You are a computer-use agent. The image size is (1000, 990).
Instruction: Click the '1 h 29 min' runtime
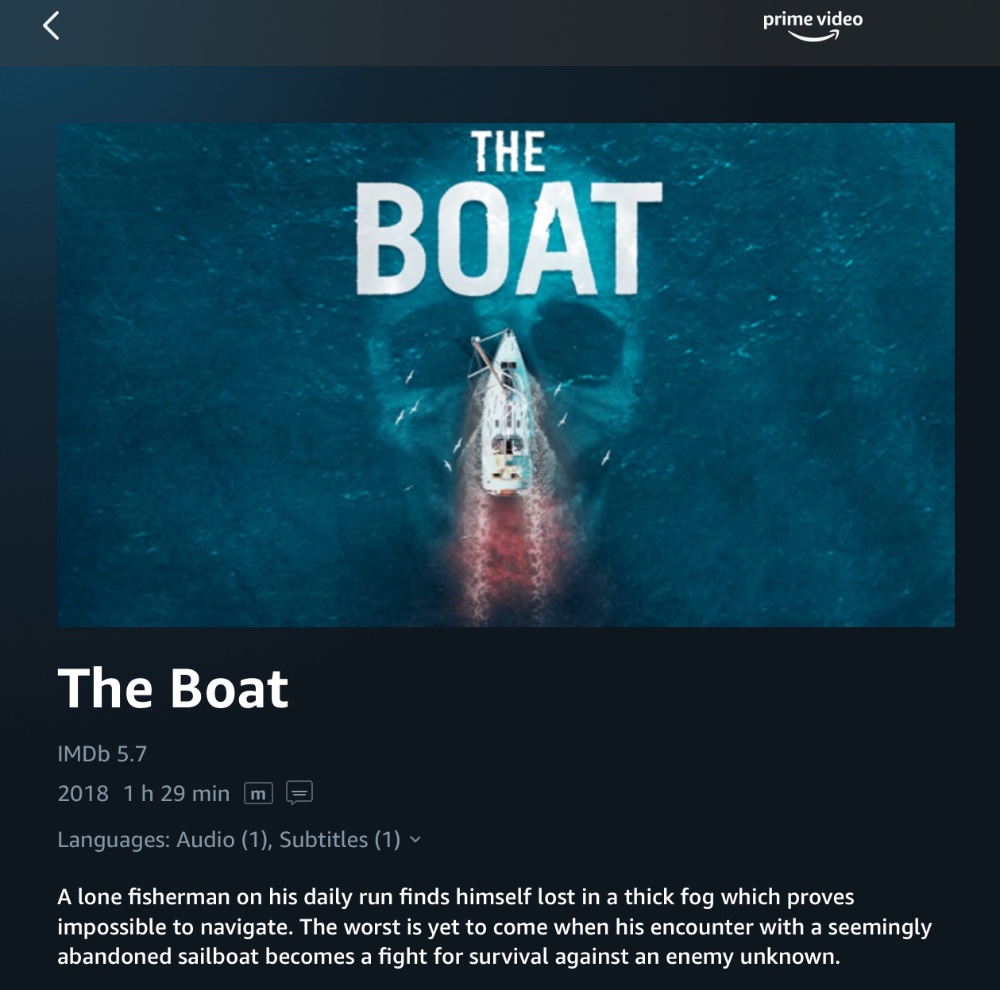[x=177, y=794]
